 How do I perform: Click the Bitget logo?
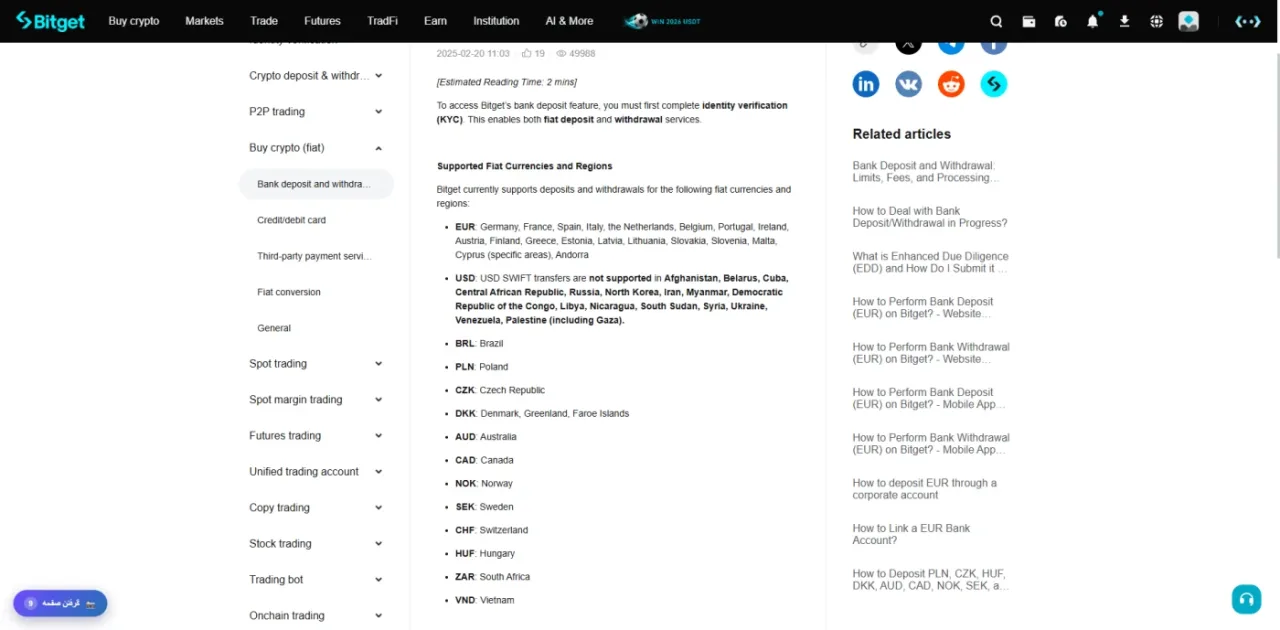(x=50, y=21)
